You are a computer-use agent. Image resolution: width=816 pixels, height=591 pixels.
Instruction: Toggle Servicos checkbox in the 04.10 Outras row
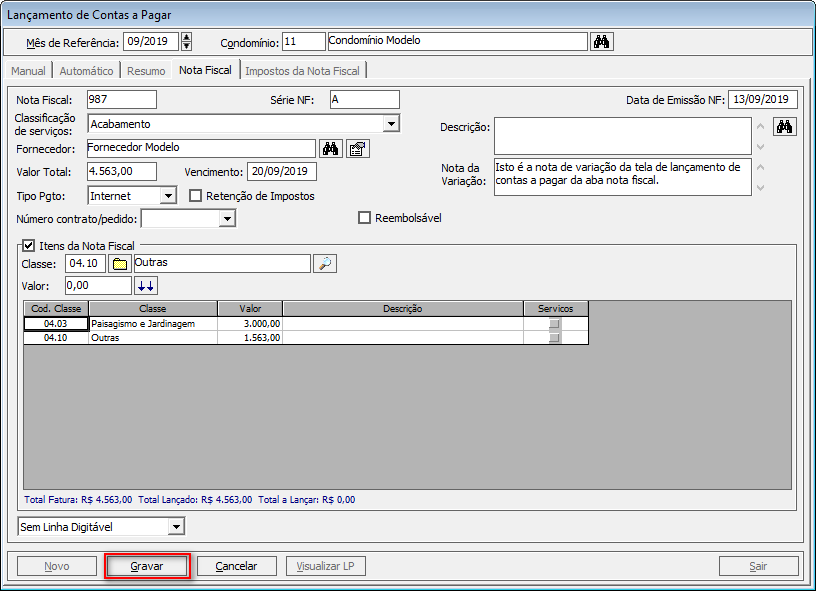(x=555, y=338)
